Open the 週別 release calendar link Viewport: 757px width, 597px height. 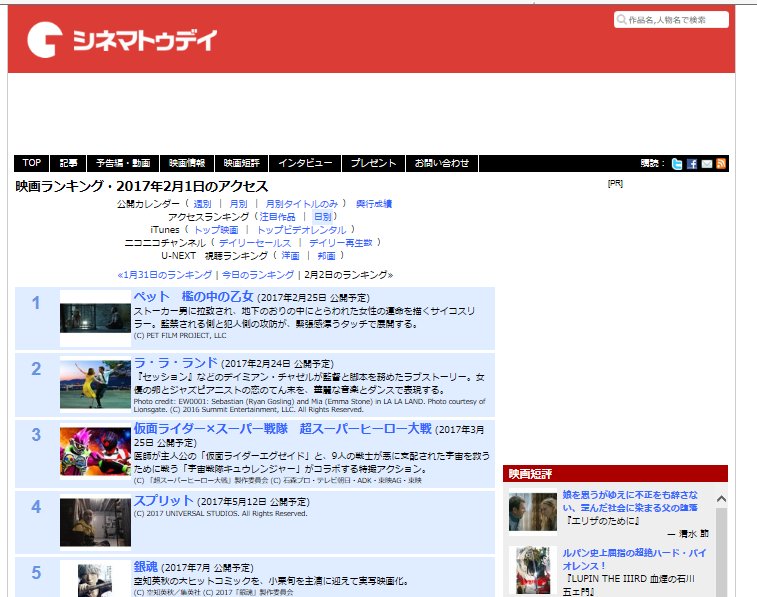202,204
